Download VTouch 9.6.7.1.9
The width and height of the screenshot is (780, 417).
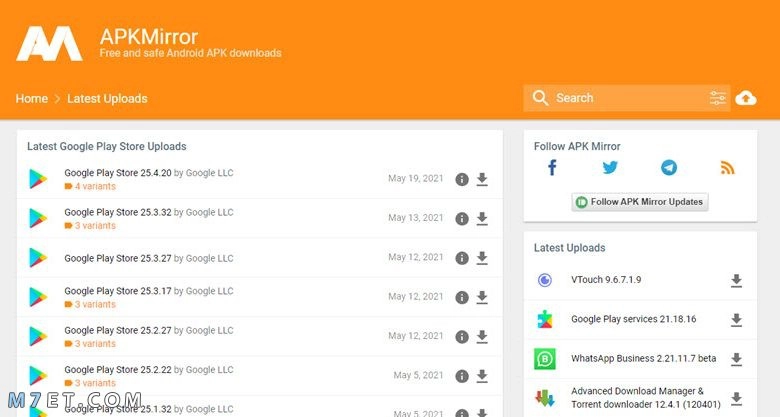tap(736, 280)
